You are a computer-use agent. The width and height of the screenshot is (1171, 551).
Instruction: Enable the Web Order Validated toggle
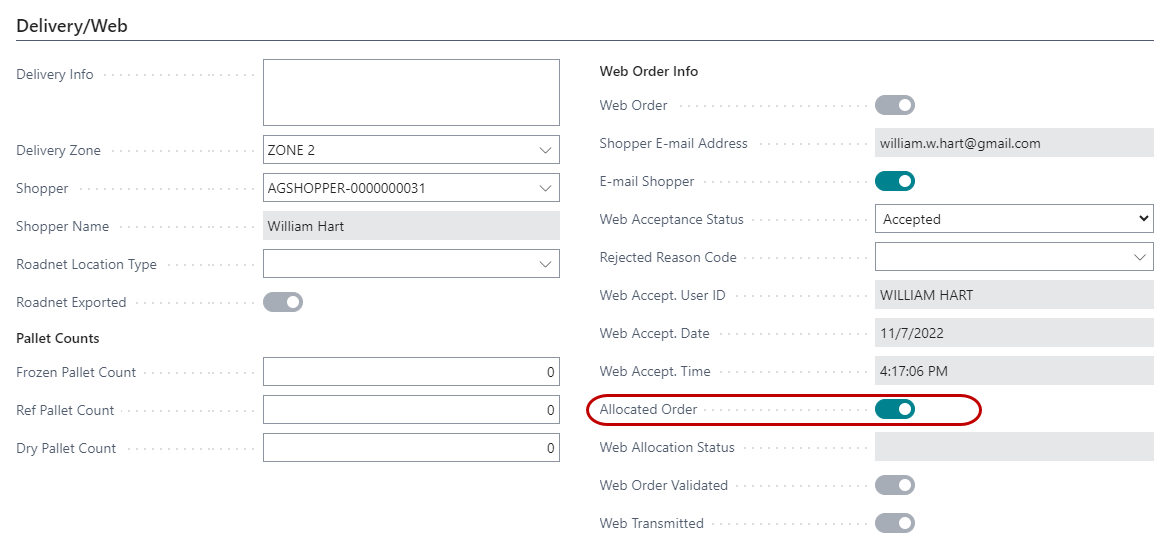[x=894, y=485]
